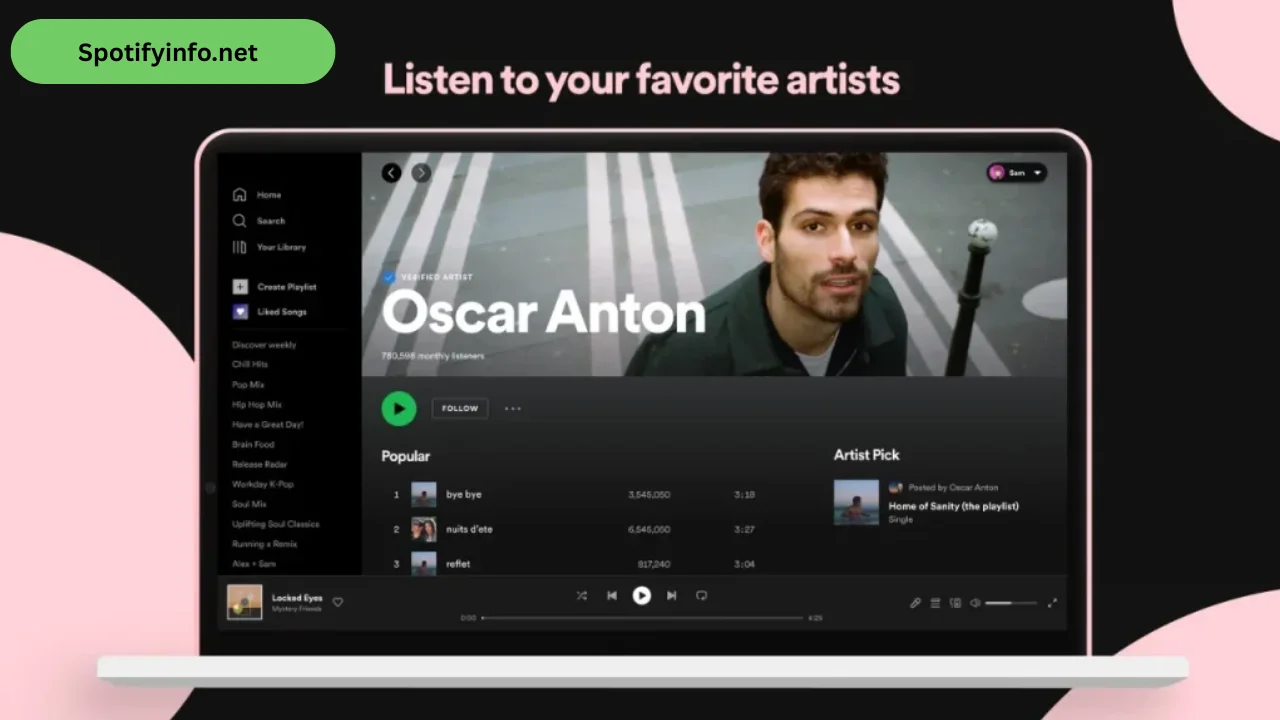Click the bye bye track title

tap(464, 495)
